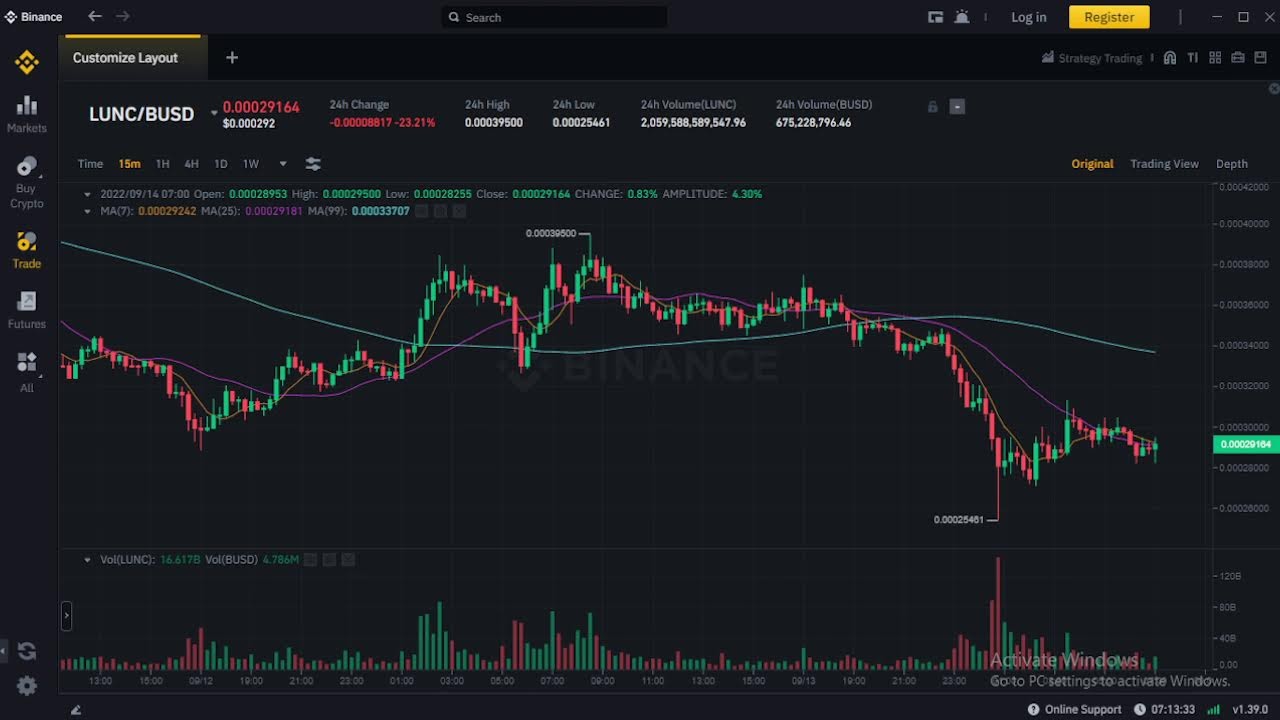Add a new layout tab with plus
Viewport: 1280px width, 720px height.
pos(232,58)
